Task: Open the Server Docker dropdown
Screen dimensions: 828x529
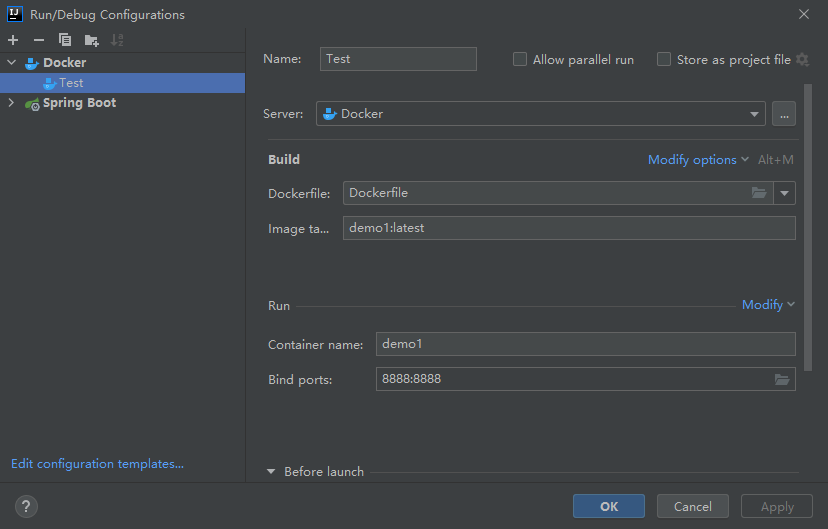Action: click(541, 114)
